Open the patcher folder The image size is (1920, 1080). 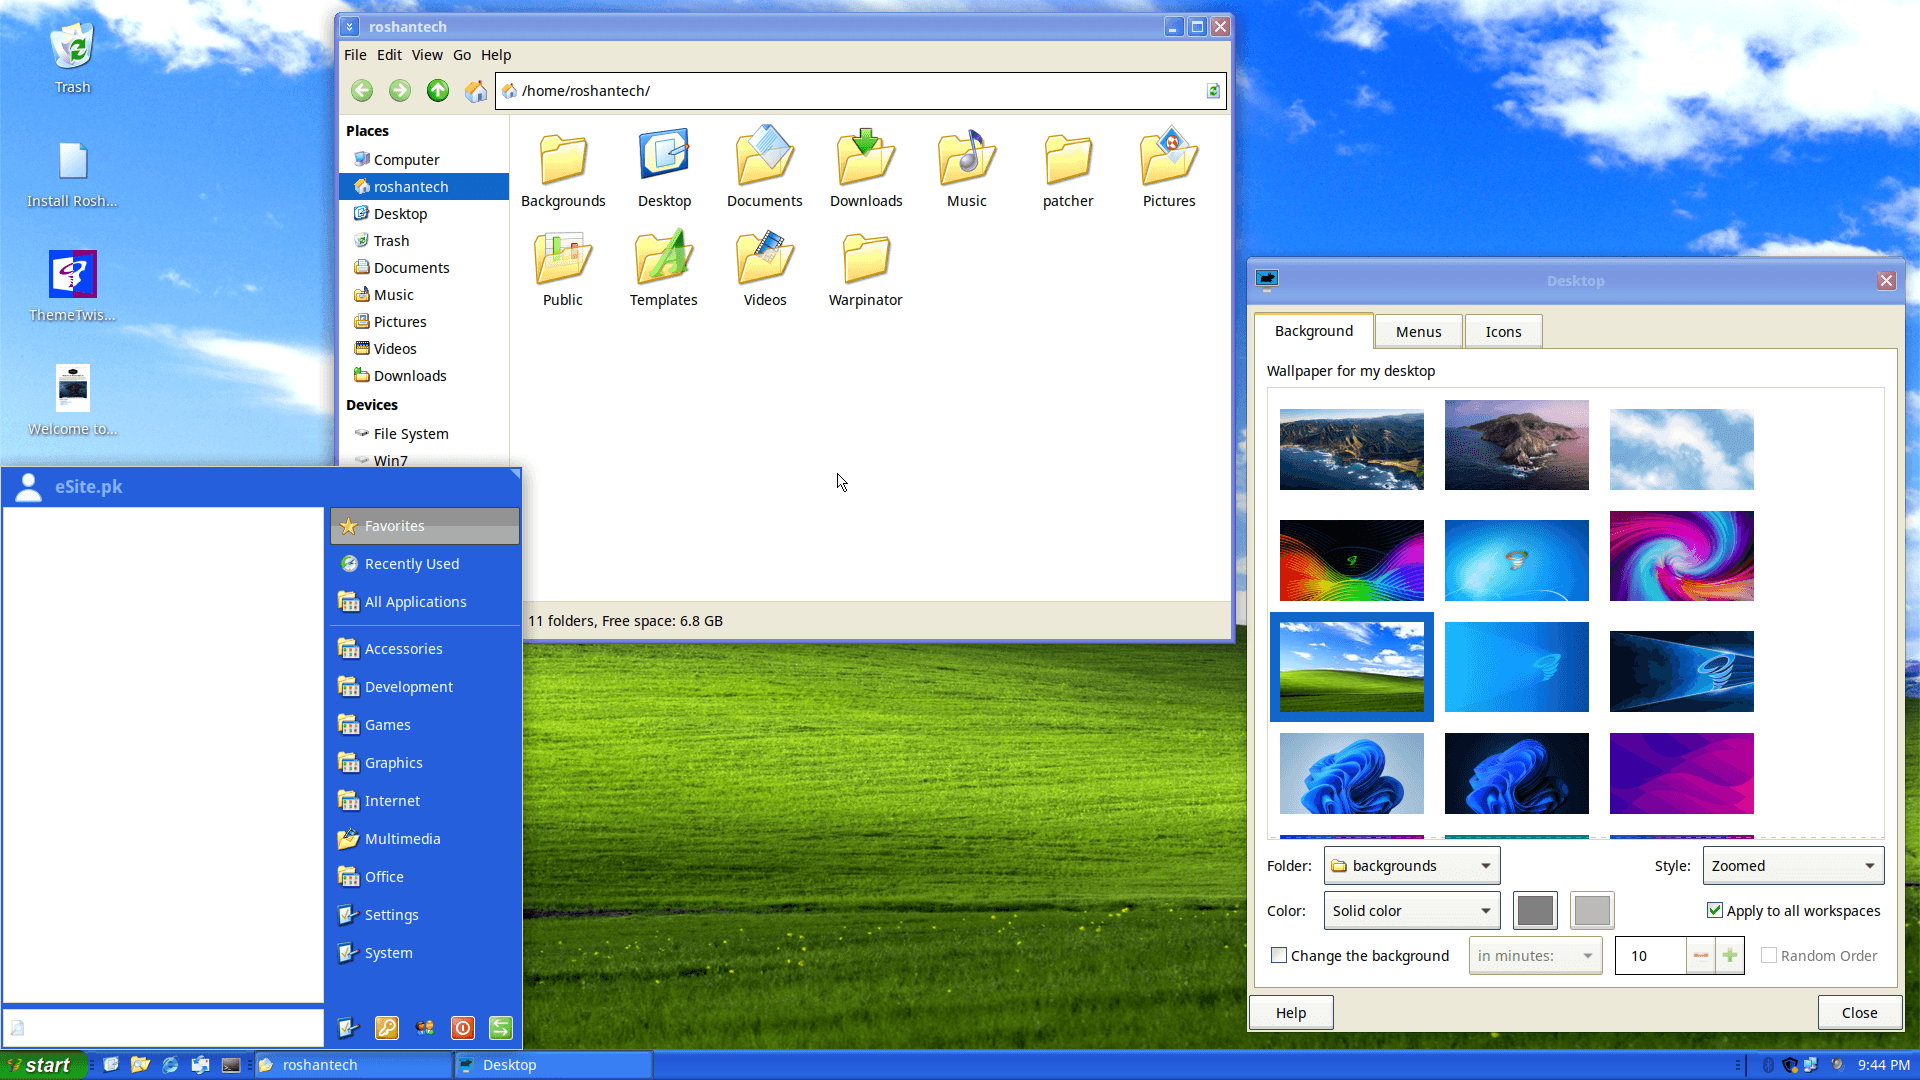point(1068,168)
